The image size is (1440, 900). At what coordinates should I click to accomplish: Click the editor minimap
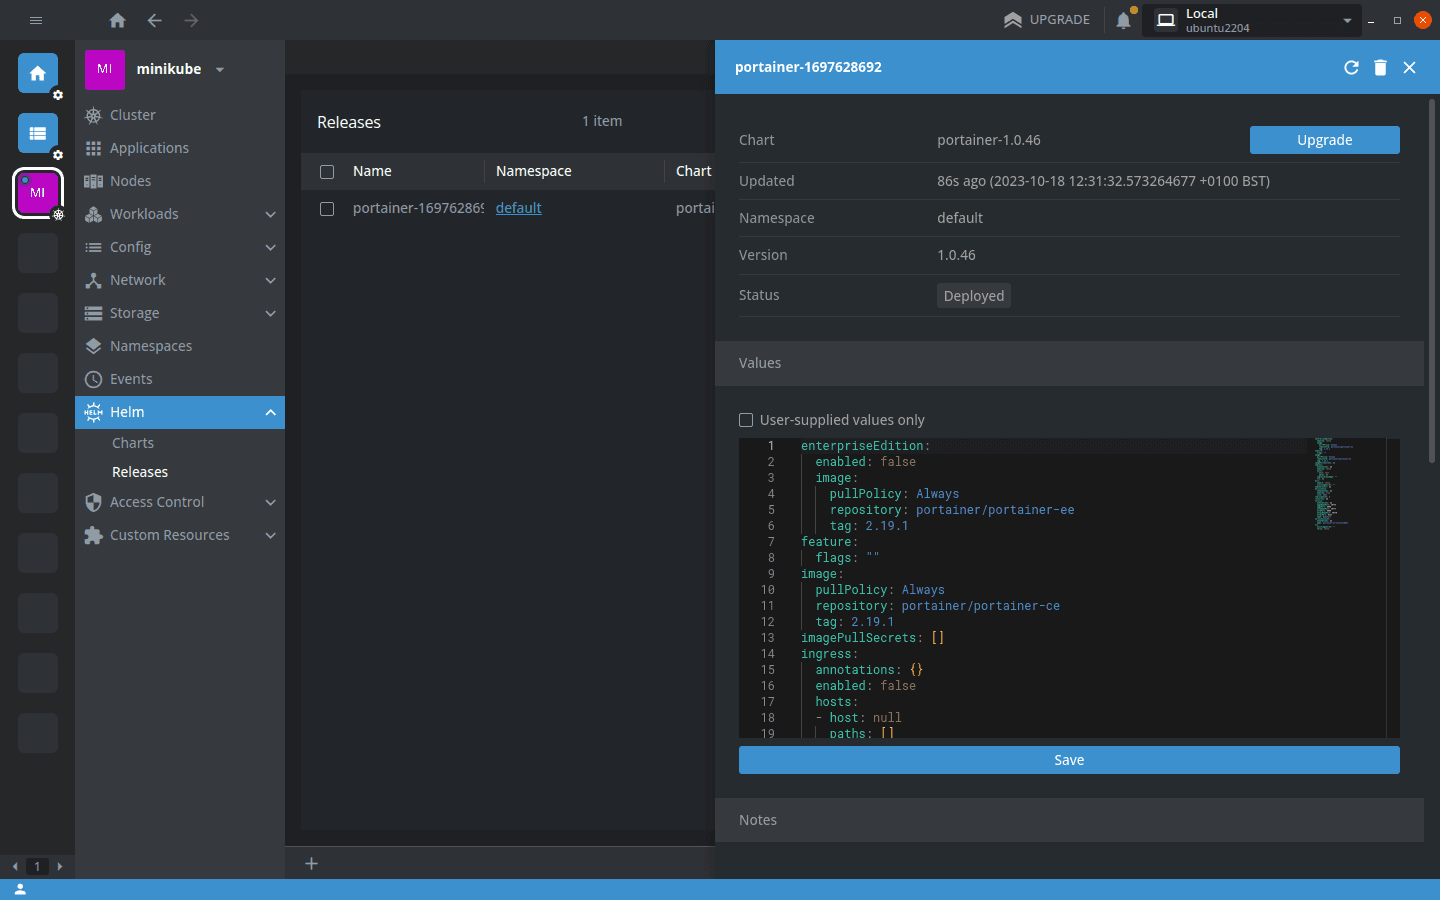pyautogui.click(x=1346, y=588)
